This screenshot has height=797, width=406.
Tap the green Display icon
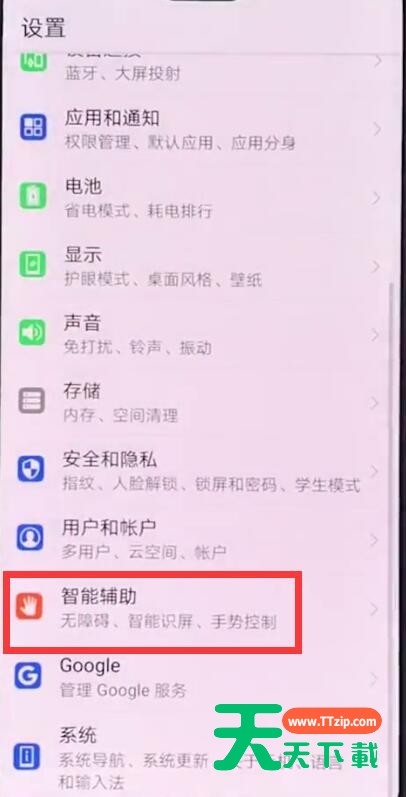(x=32, y=265)
